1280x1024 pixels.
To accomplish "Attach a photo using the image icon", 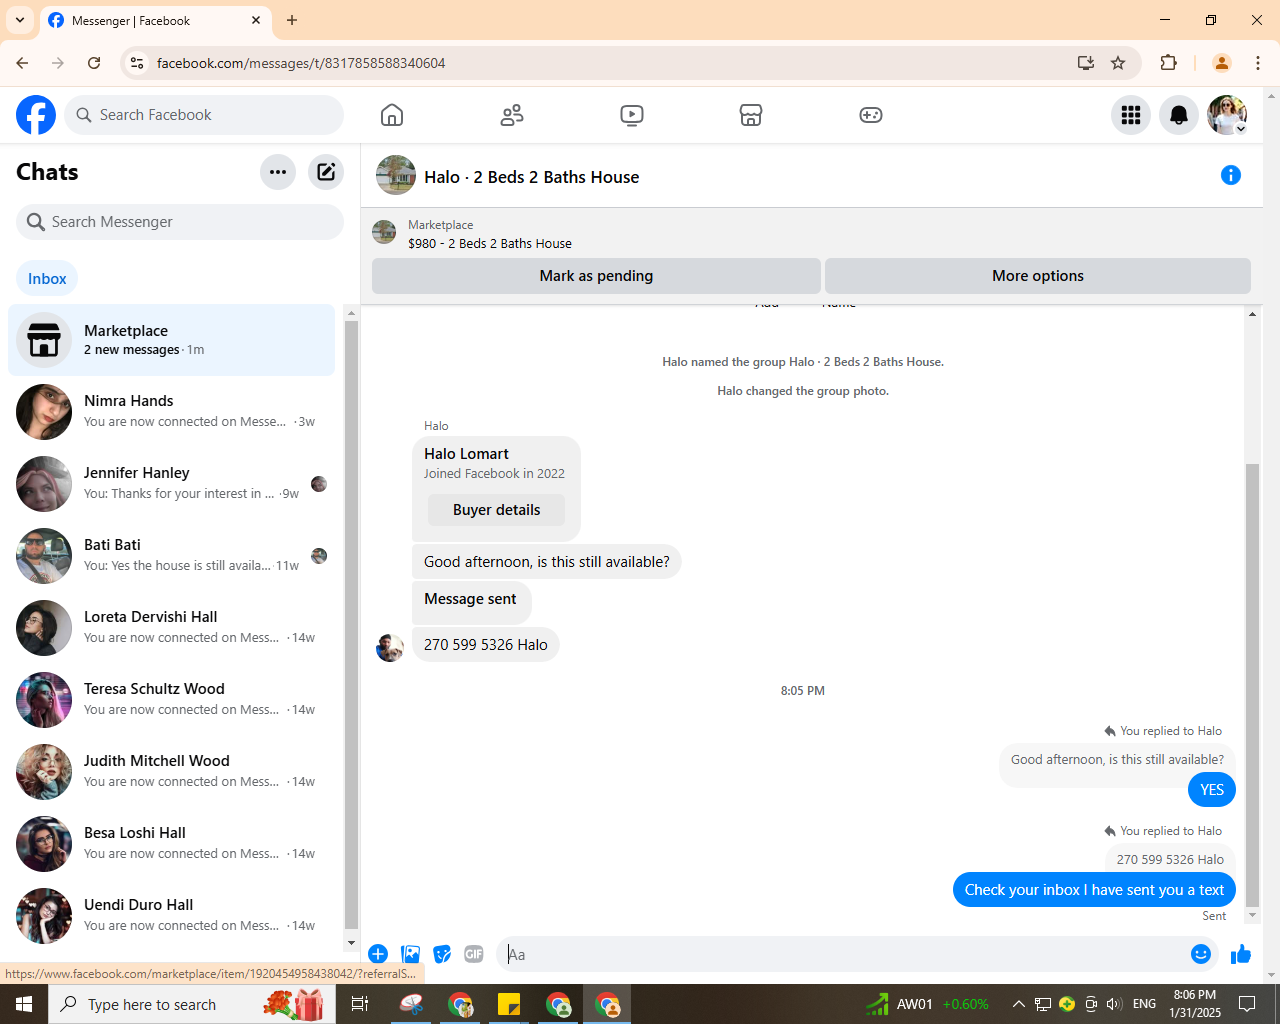I will 410,954.
